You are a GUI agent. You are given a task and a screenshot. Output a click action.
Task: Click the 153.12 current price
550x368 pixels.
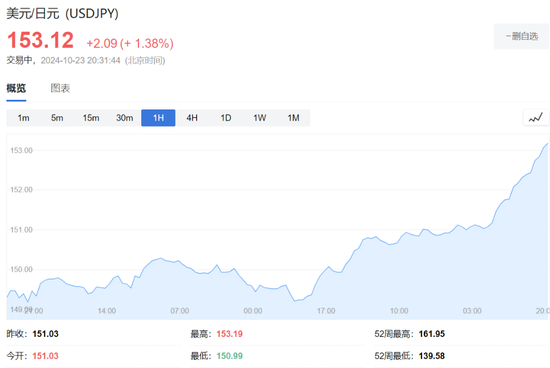40,40
